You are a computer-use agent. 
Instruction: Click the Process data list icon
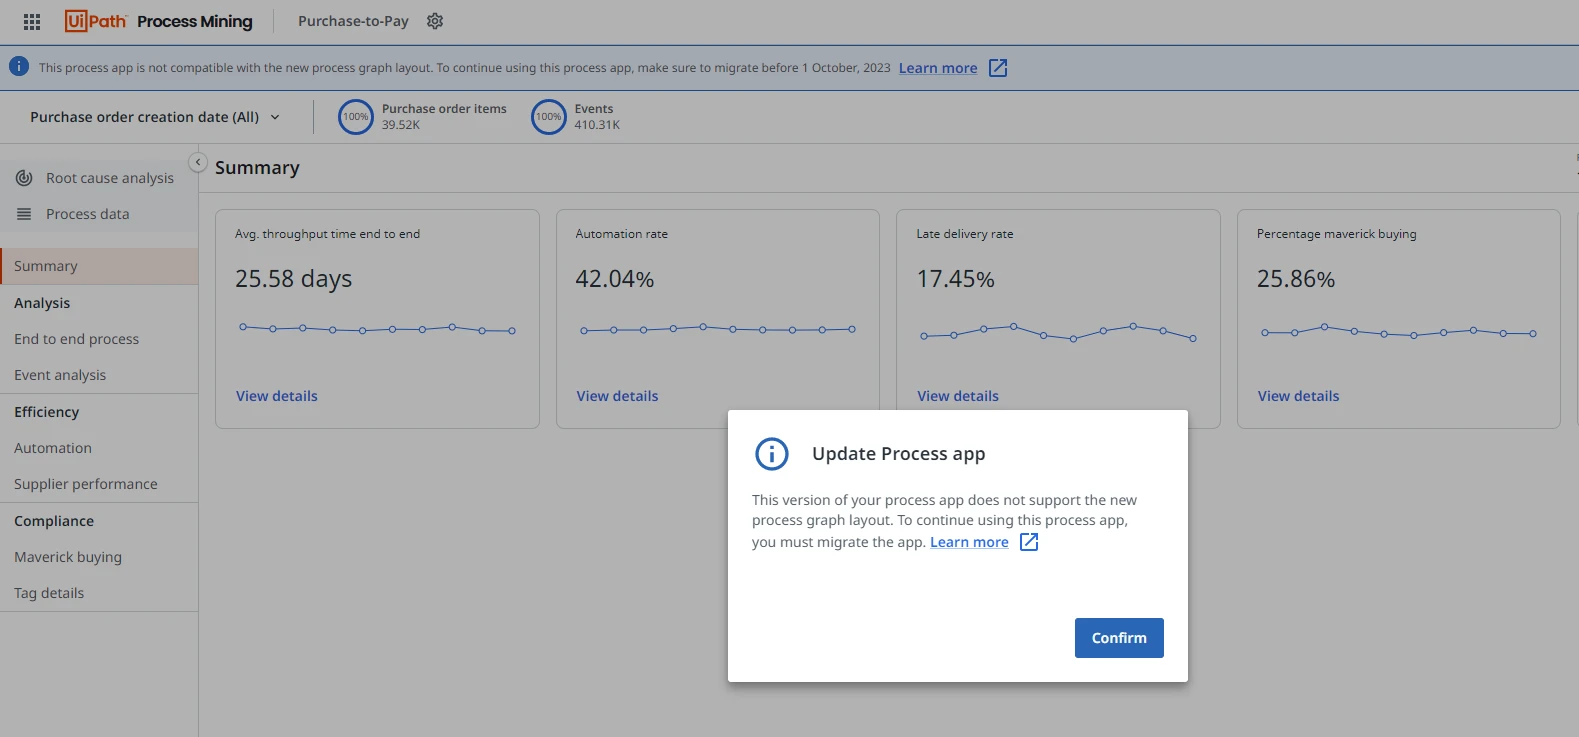[x=24, y=214]
